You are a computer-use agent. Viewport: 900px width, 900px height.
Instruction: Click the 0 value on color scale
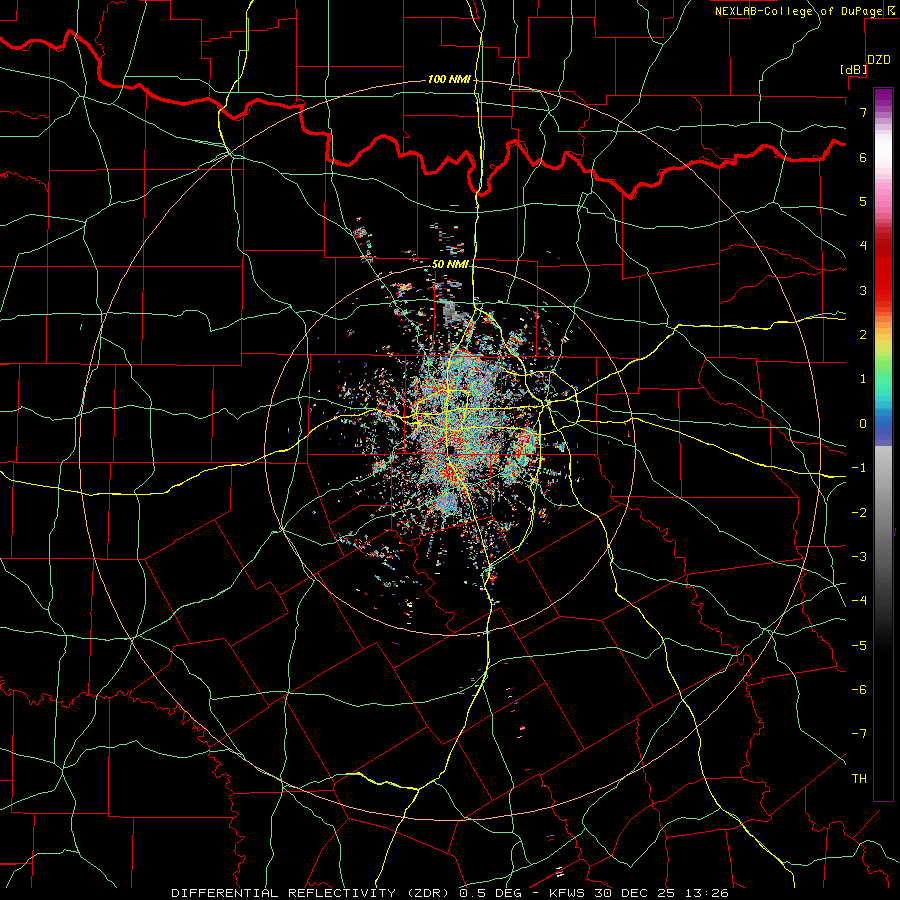tap(863, 424)
